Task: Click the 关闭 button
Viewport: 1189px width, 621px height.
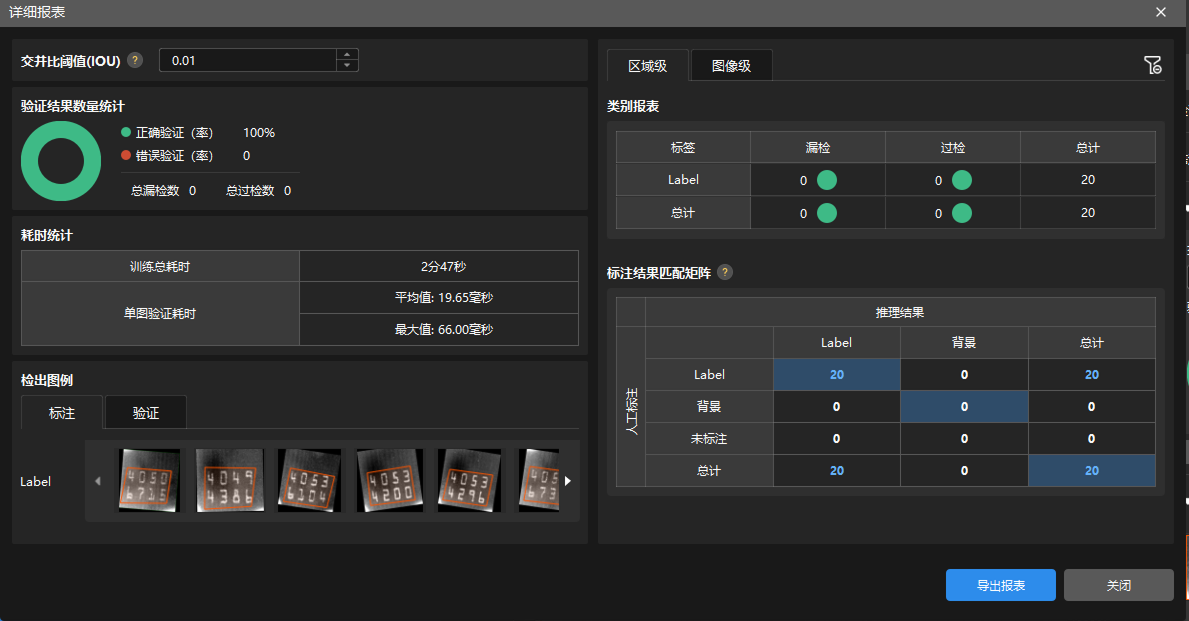Action: [1118, 585]
